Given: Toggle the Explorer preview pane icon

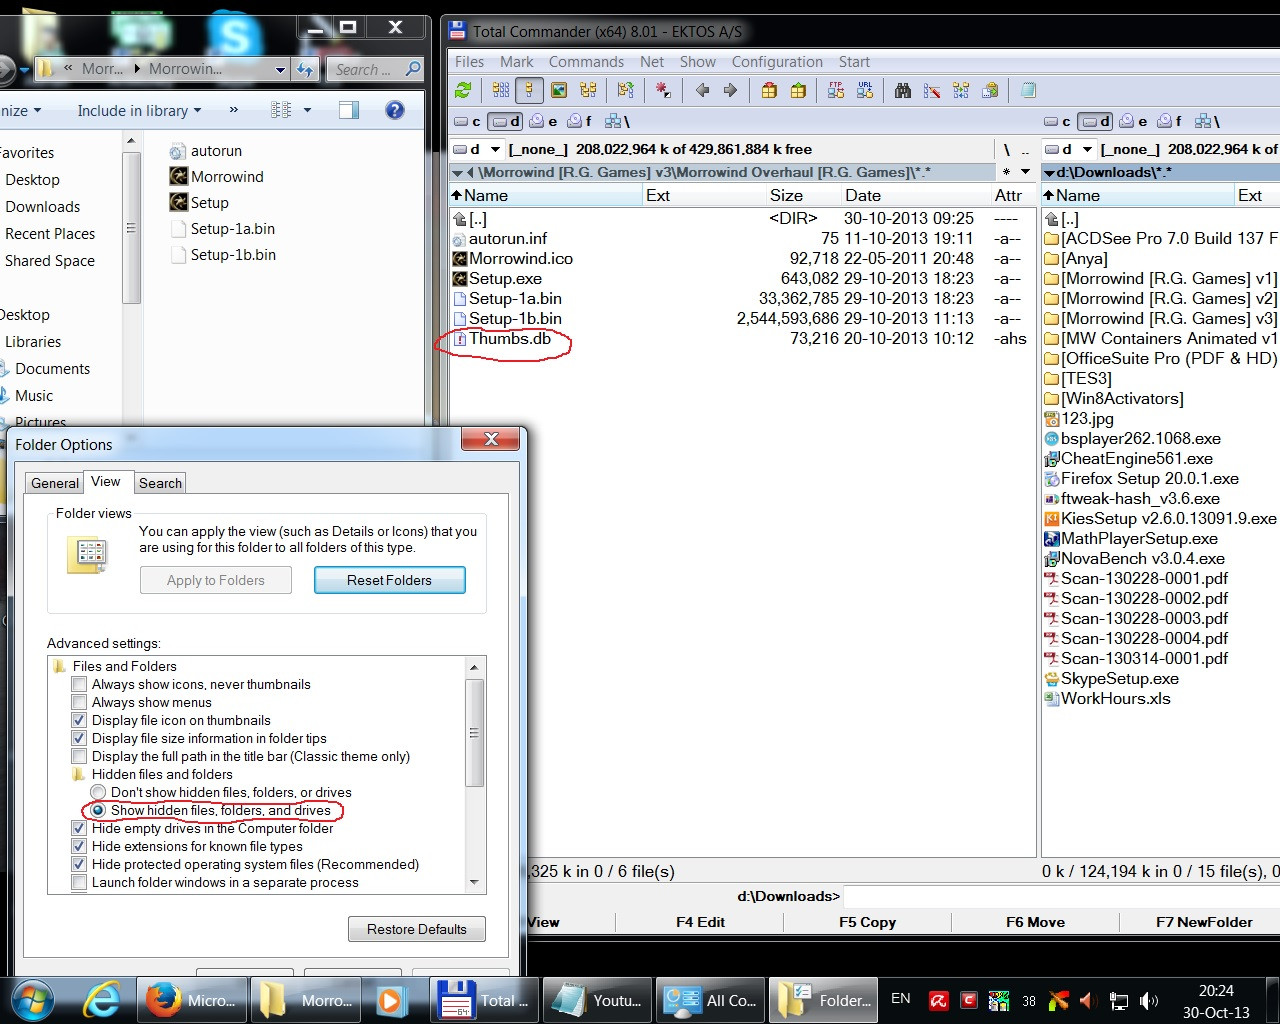Looking at the screenshot, I should click(349, 110).
